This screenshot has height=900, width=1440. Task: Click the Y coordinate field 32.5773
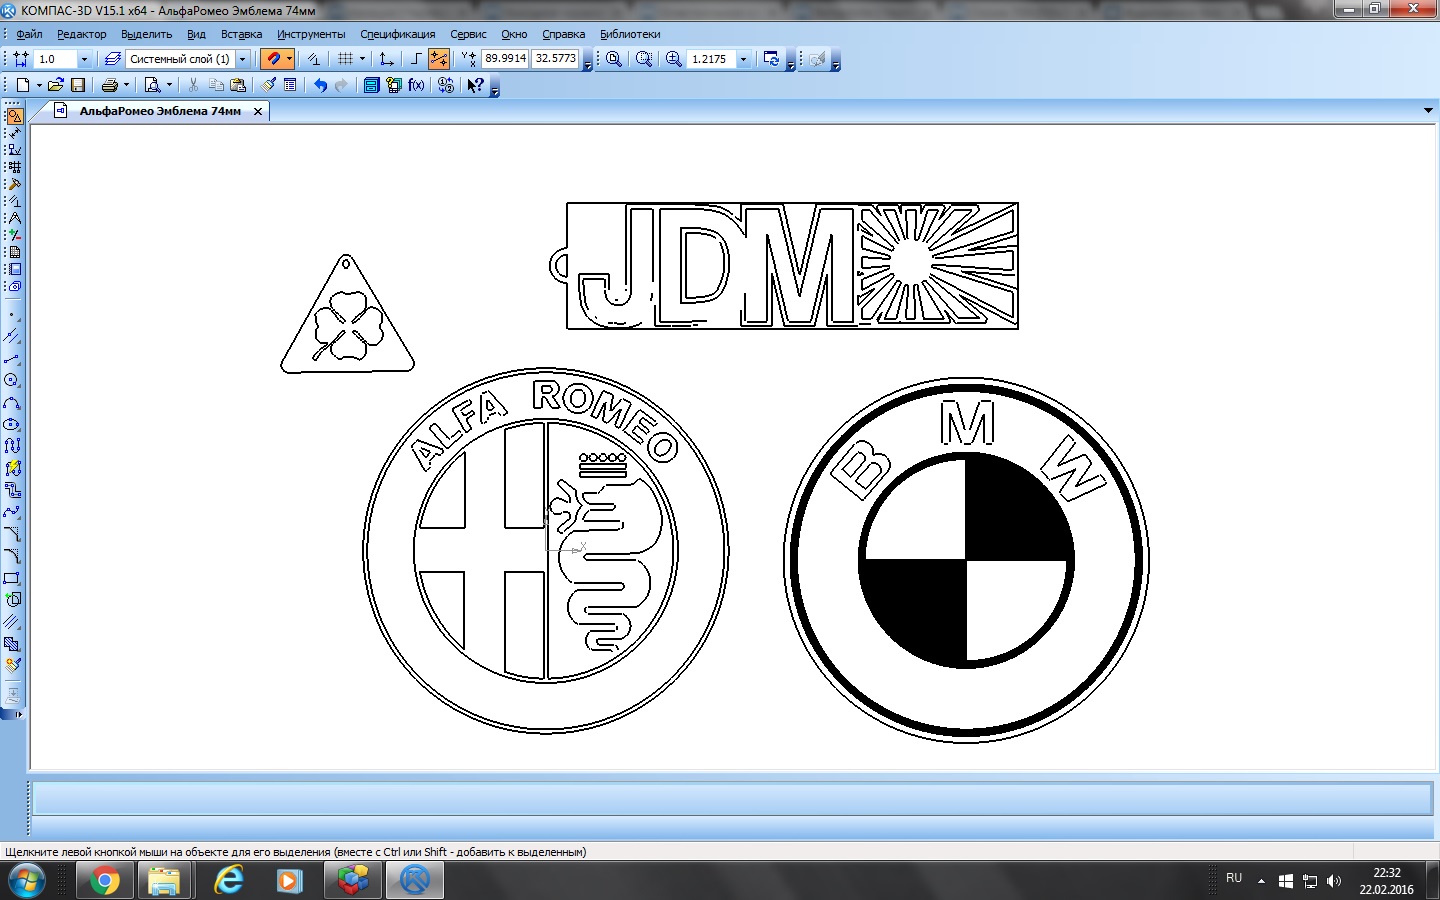click(x=555, y=59)
